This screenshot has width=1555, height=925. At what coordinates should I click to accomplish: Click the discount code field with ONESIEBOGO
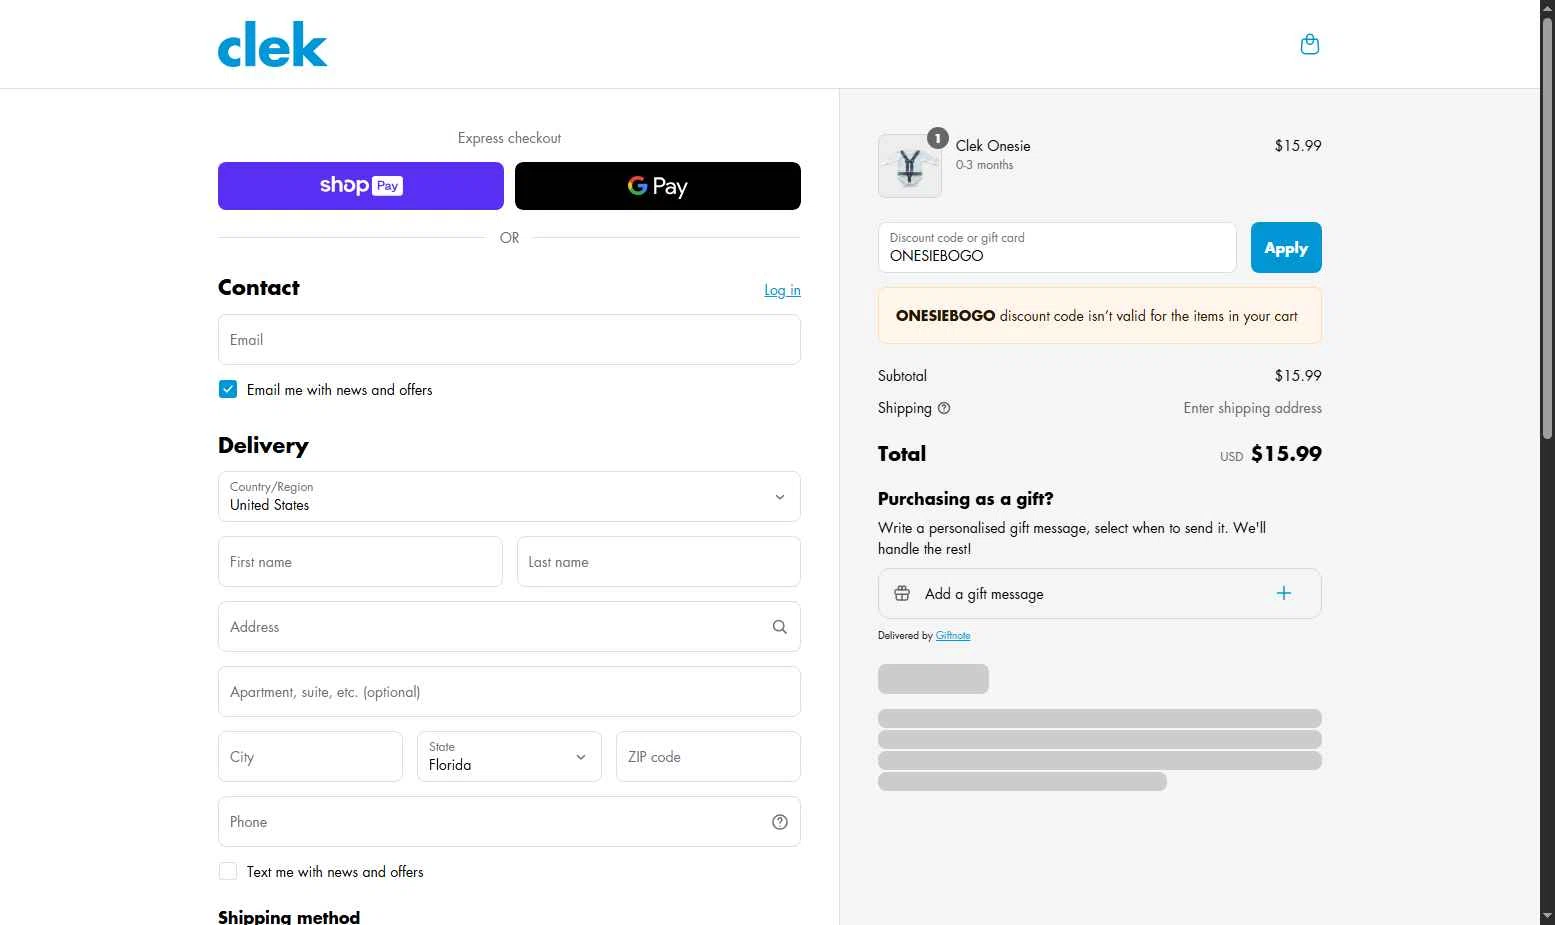click(x=1057, y=248)
